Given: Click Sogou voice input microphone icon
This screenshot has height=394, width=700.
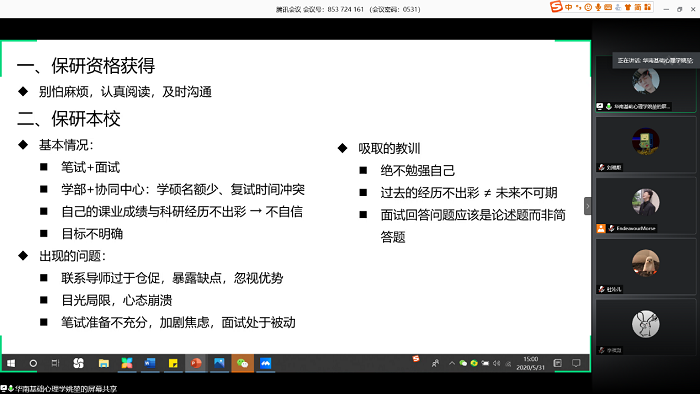Looking at the screenshot, I should (x=598, y=7).
